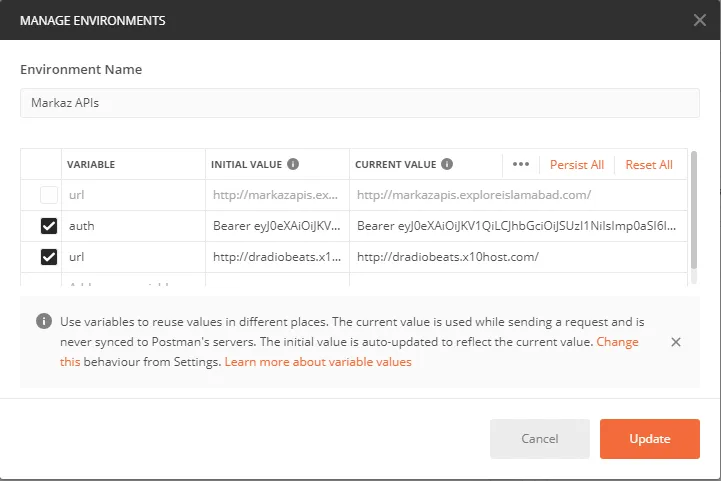Click Reset All values

pos(649,165)
